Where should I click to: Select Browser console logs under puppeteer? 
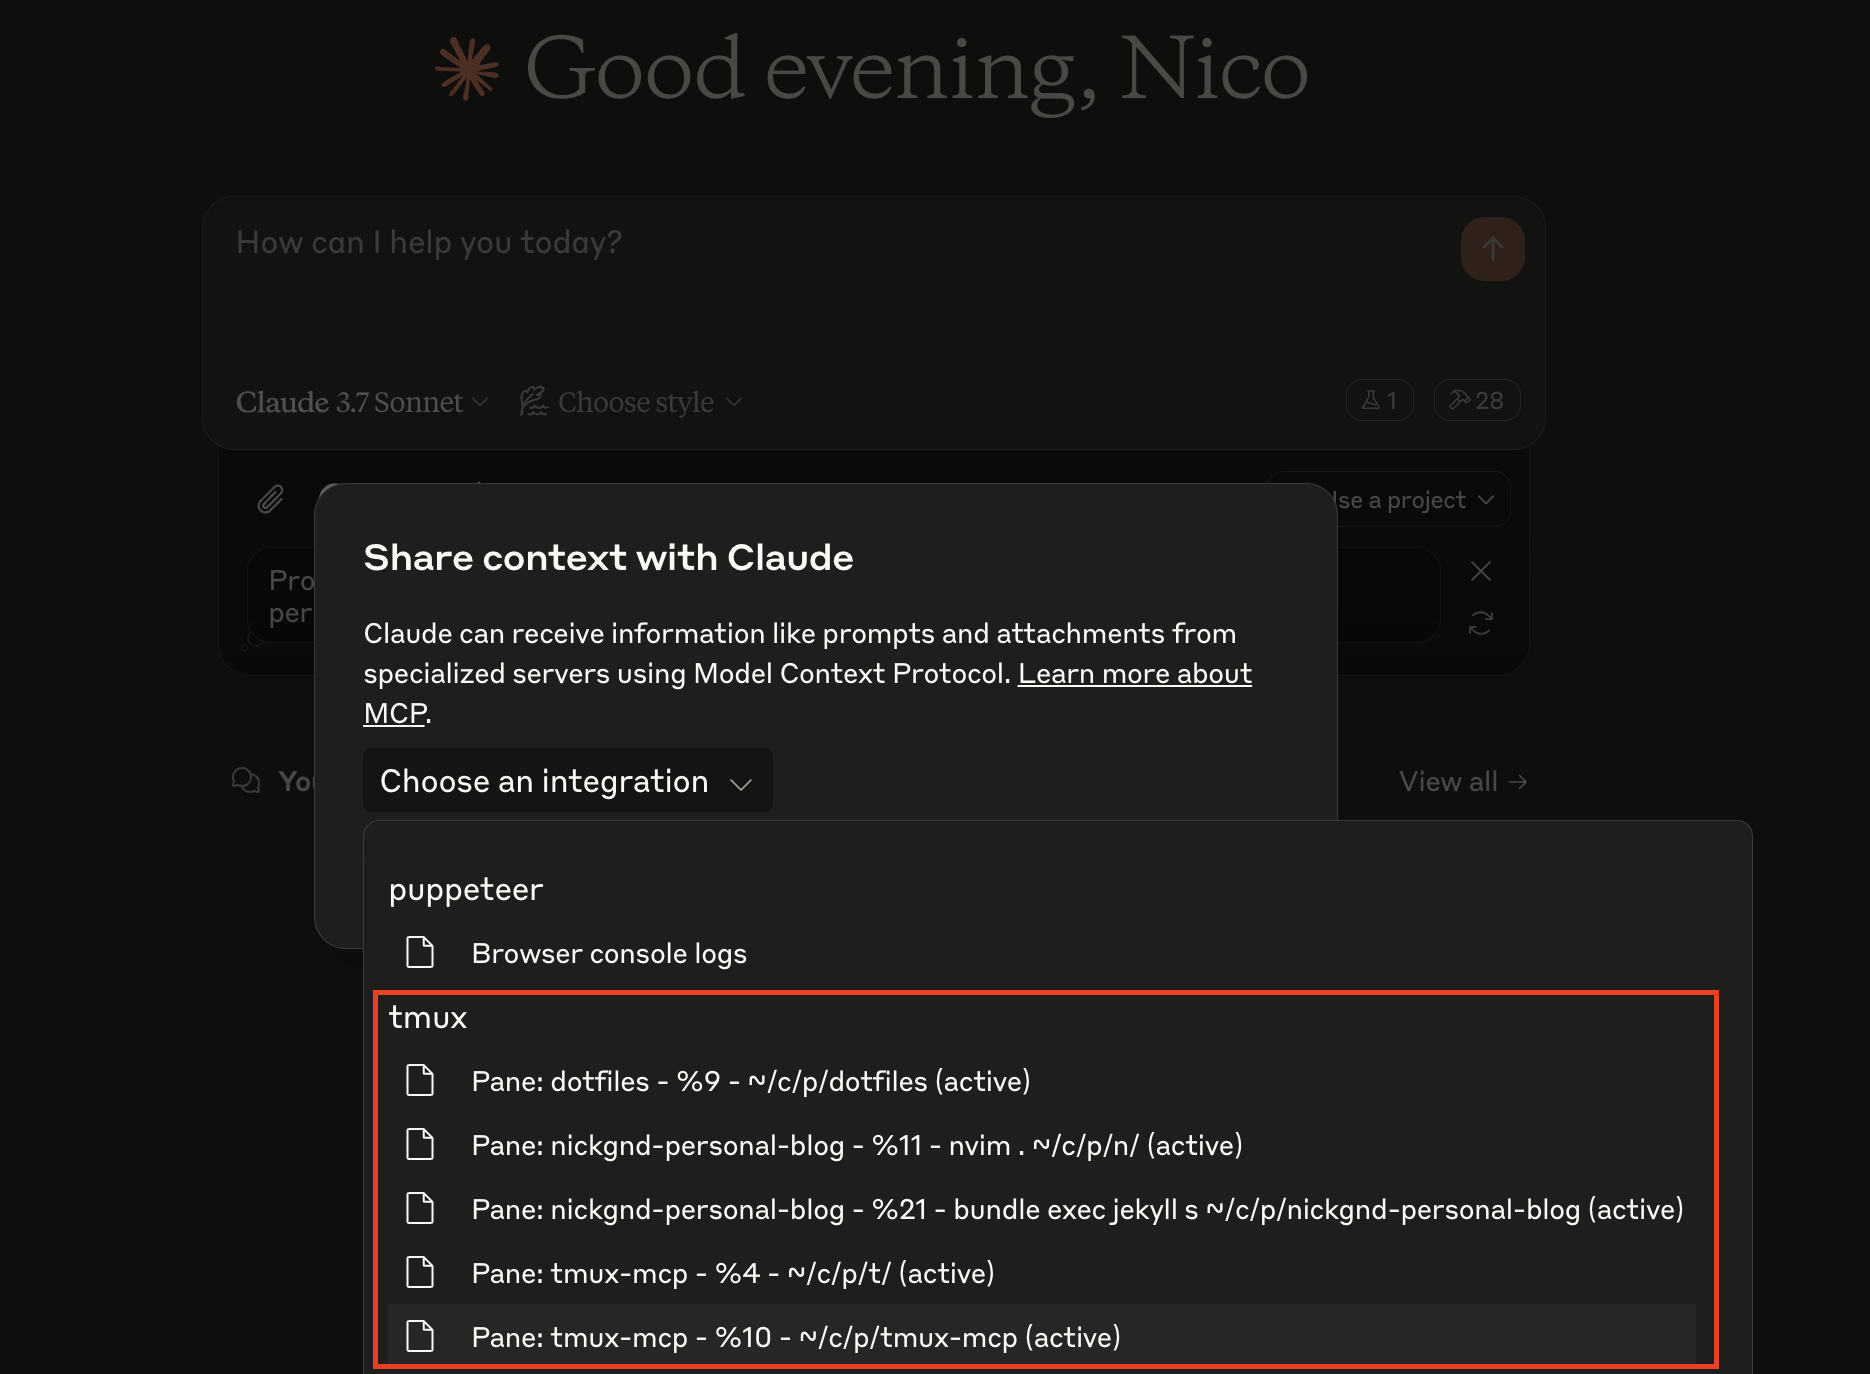[609, 954]
